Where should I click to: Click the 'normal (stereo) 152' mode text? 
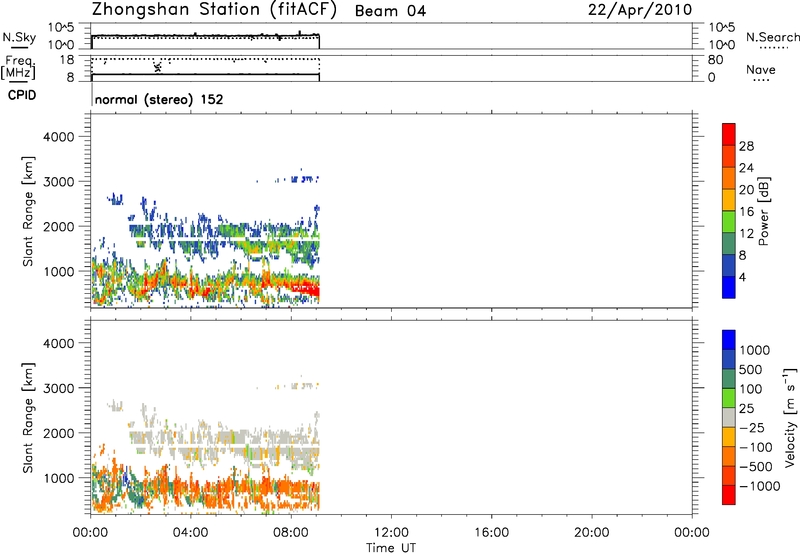158,100
